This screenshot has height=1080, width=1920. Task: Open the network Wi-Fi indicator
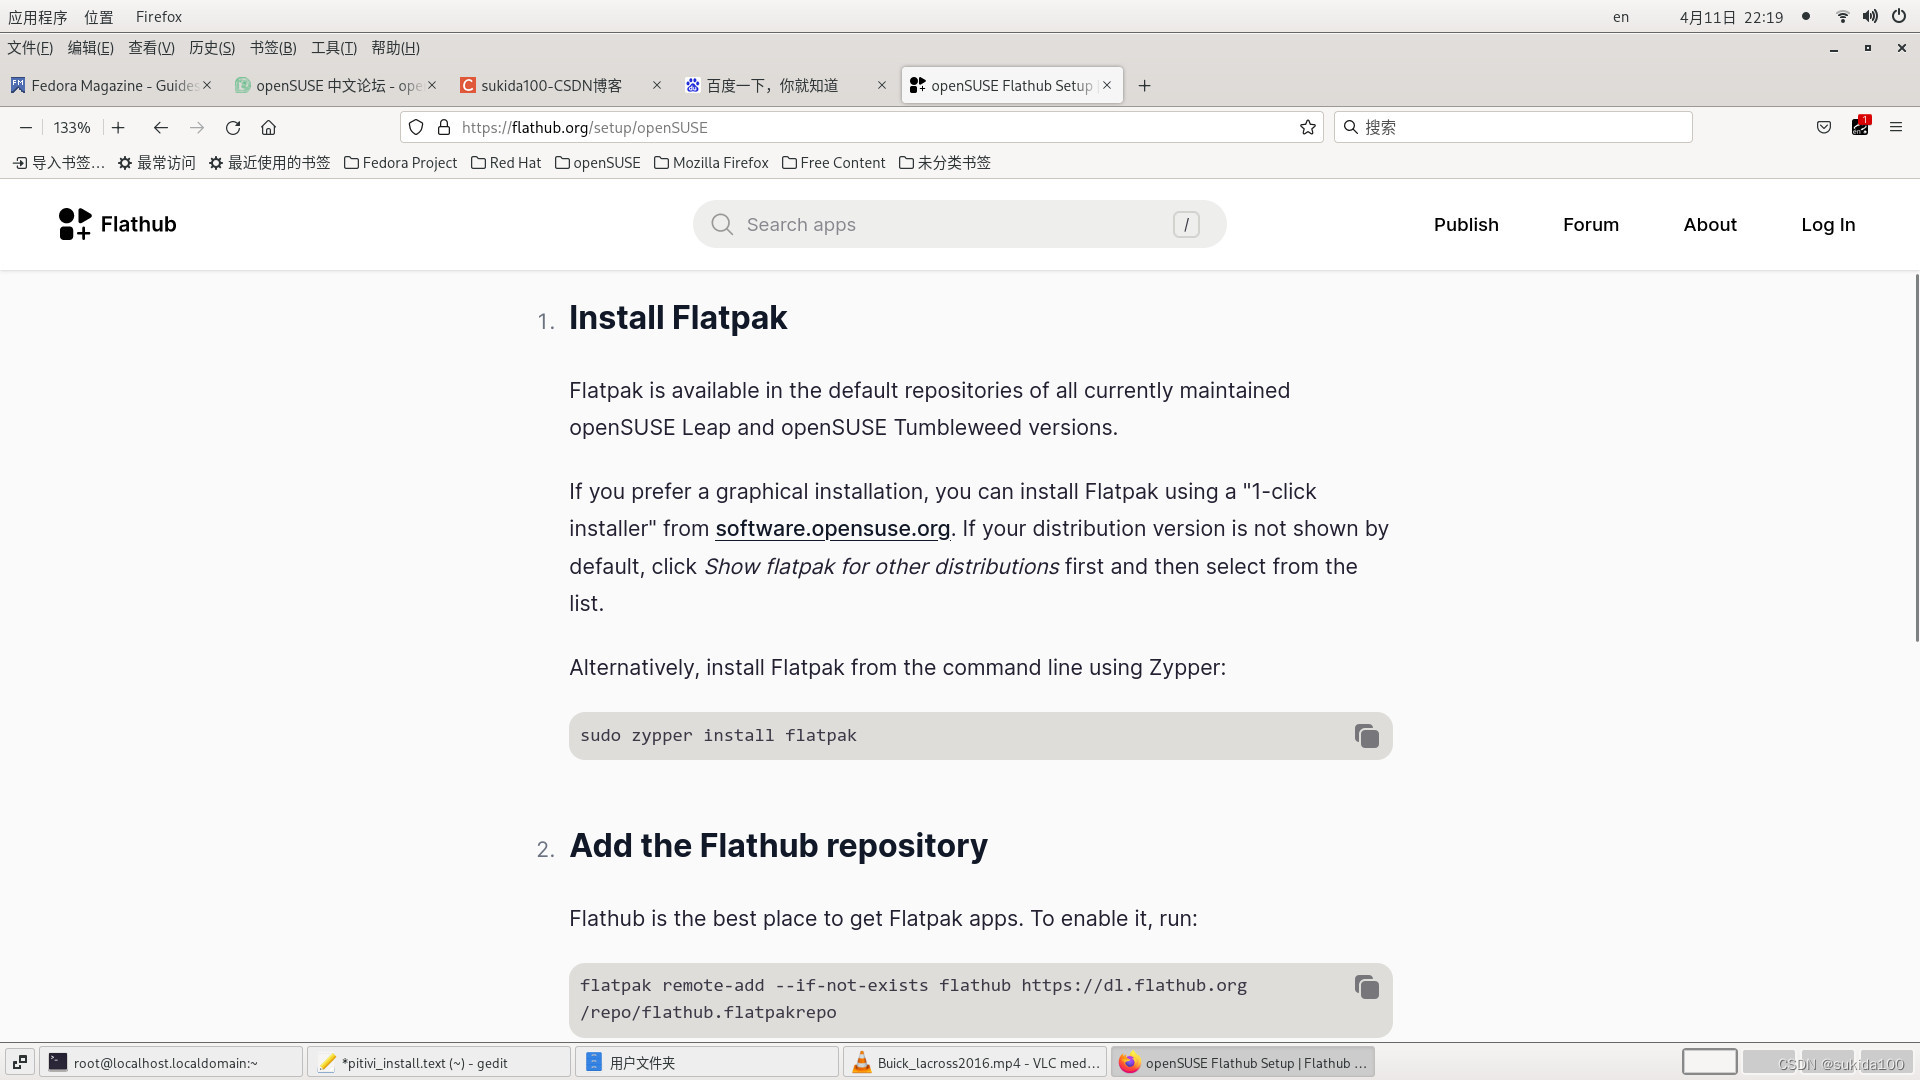coord(1842,16)
